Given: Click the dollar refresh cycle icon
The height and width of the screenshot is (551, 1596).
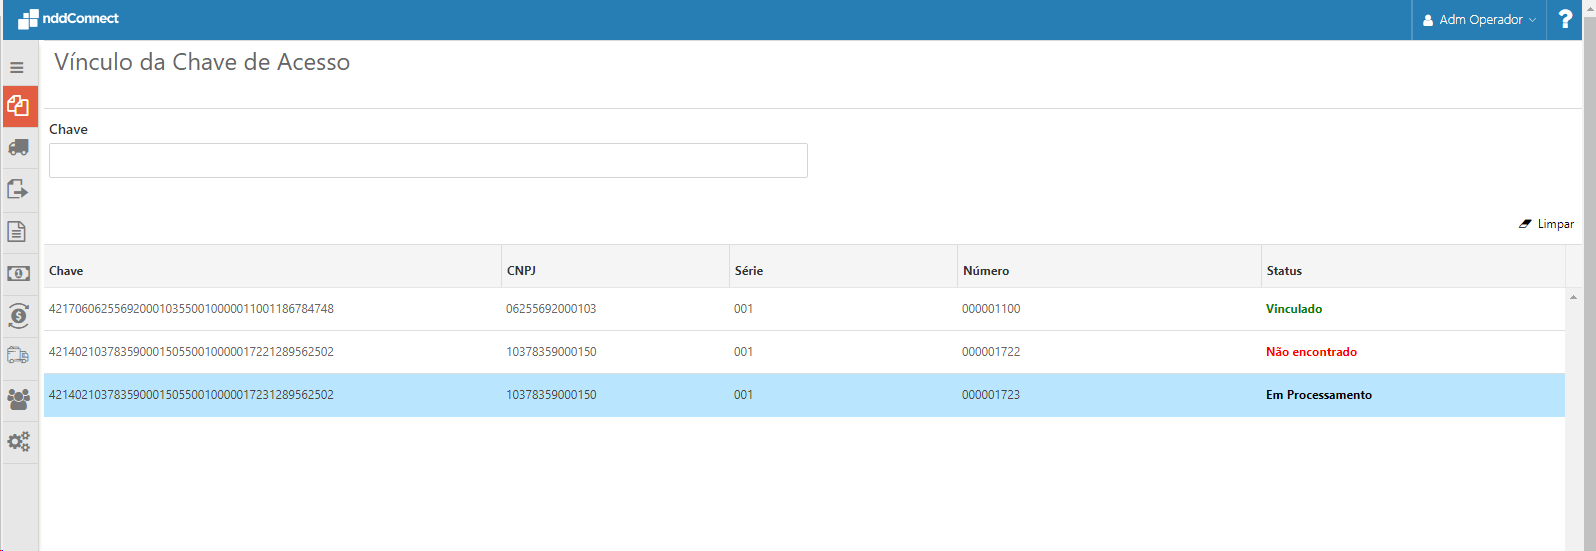Looking at the screenshot, I should pos(18,316).
